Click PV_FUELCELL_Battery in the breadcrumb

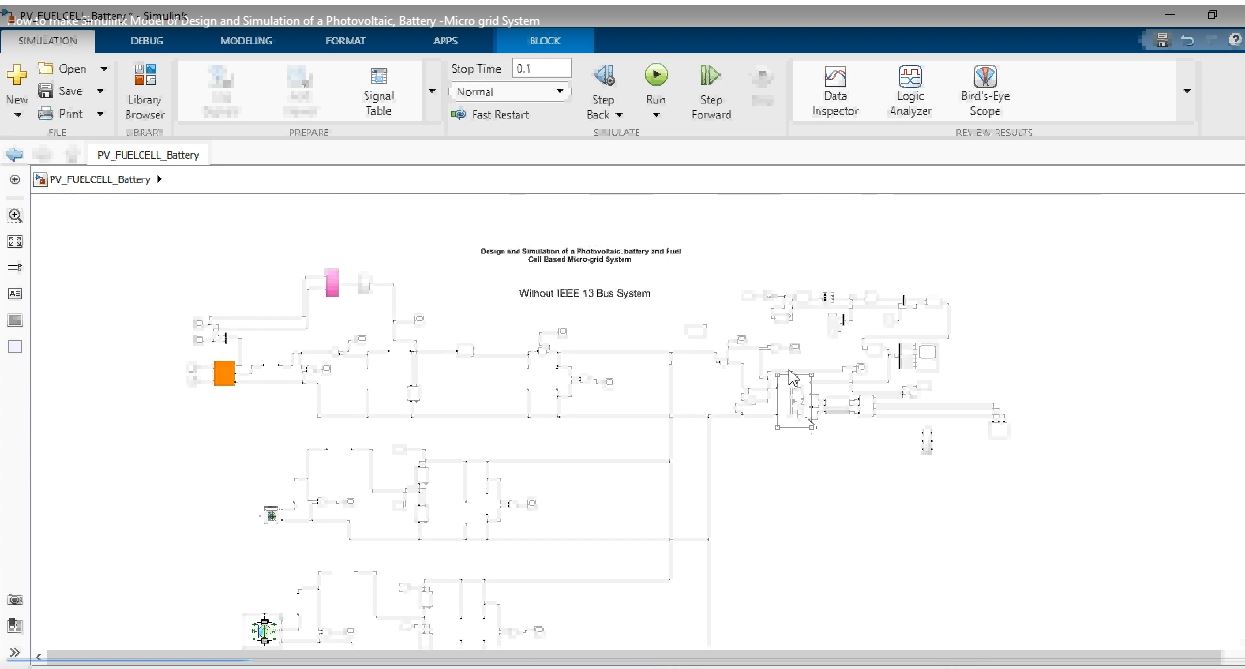pyautogui.click(x=100, y=180)
